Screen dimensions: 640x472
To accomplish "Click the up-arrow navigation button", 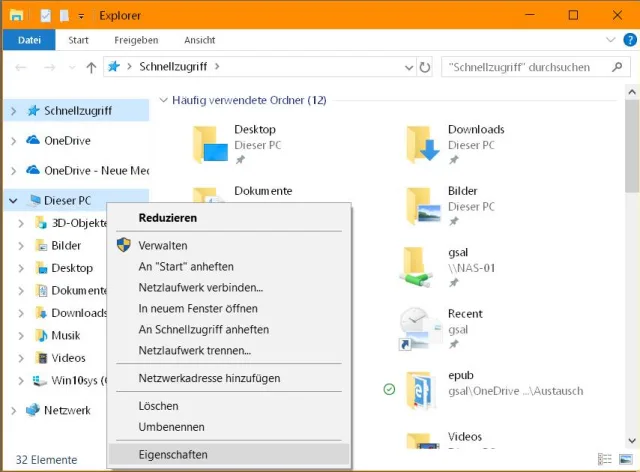I will click(x=91, y=67).
